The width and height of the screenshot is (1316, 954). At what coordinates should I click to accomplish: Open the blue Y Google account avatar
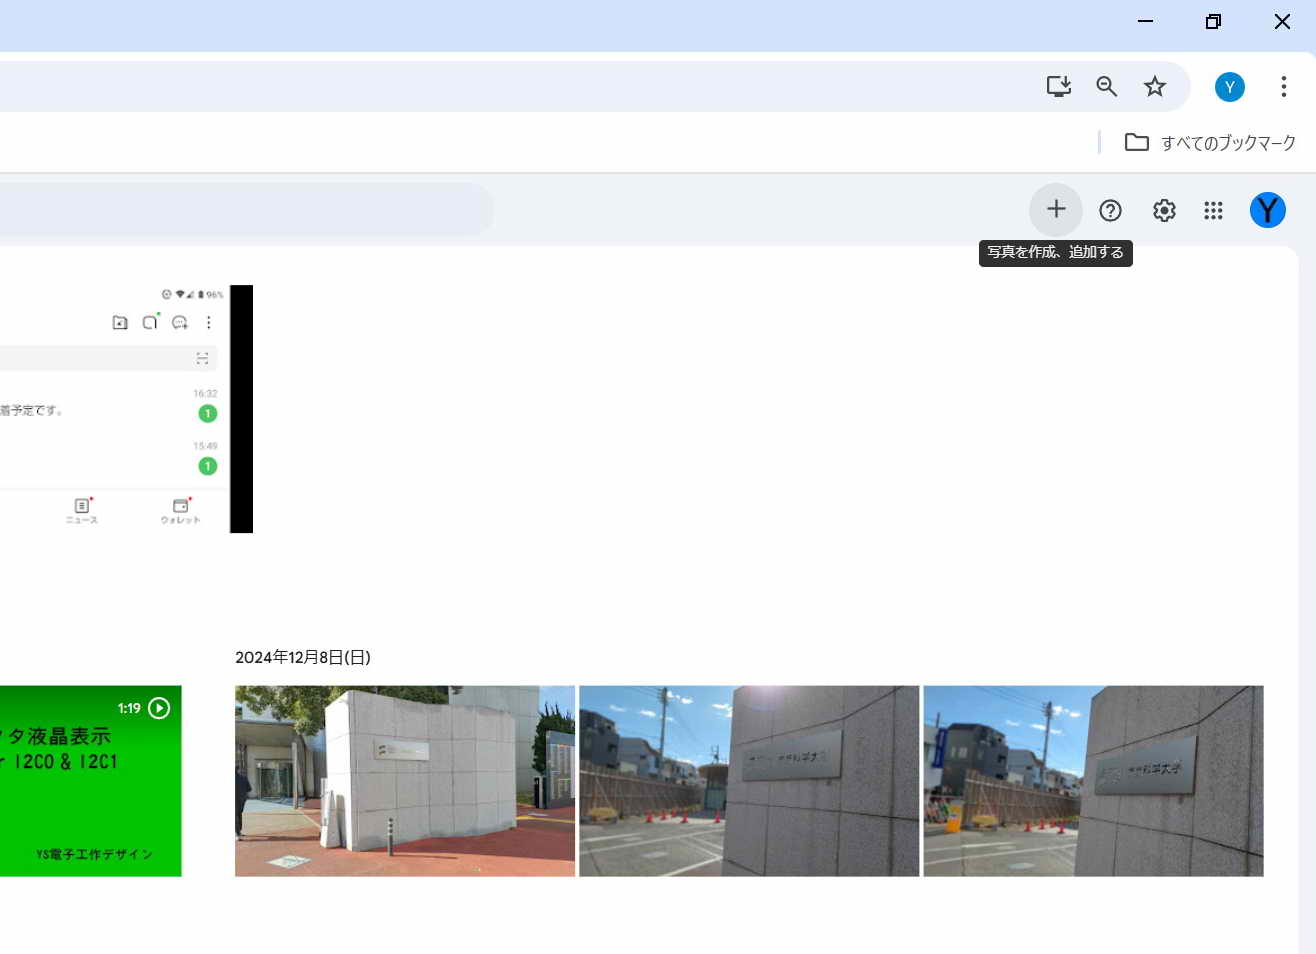(1267, 210)
